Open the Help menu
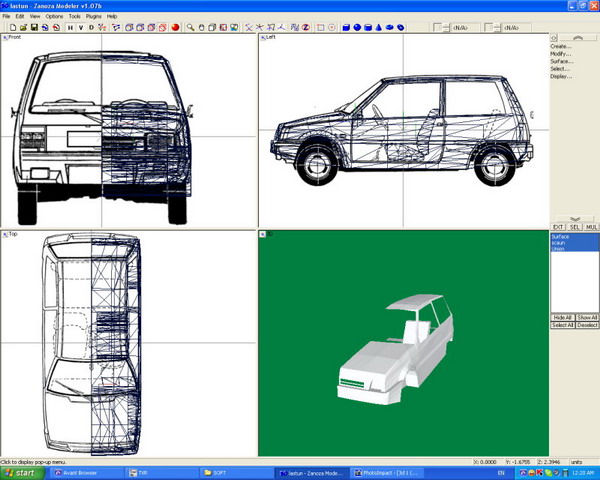The height and width of the screenshot is (480, 600). [112, 16]
